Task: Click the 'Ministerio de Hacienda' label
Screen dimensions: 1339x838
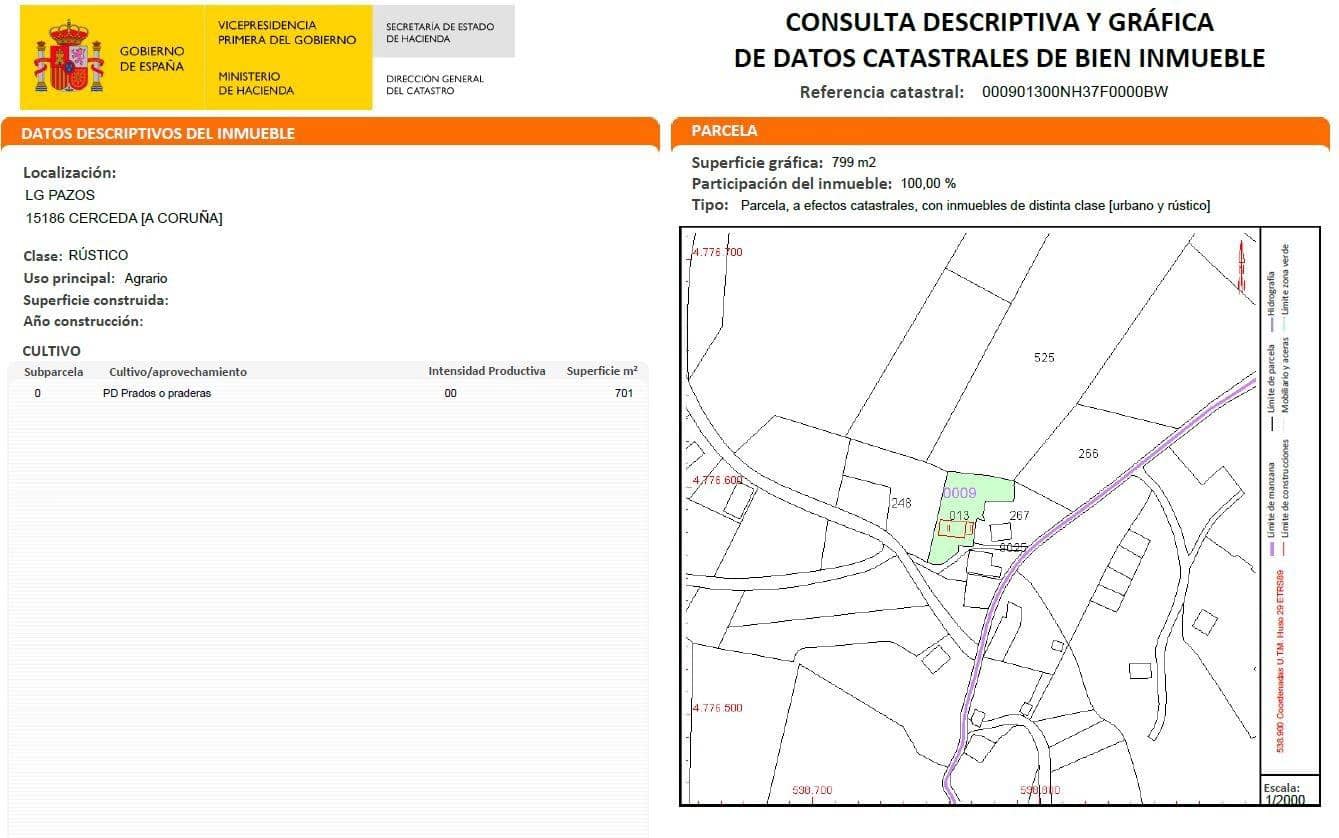Action: (x=256, y=83)
